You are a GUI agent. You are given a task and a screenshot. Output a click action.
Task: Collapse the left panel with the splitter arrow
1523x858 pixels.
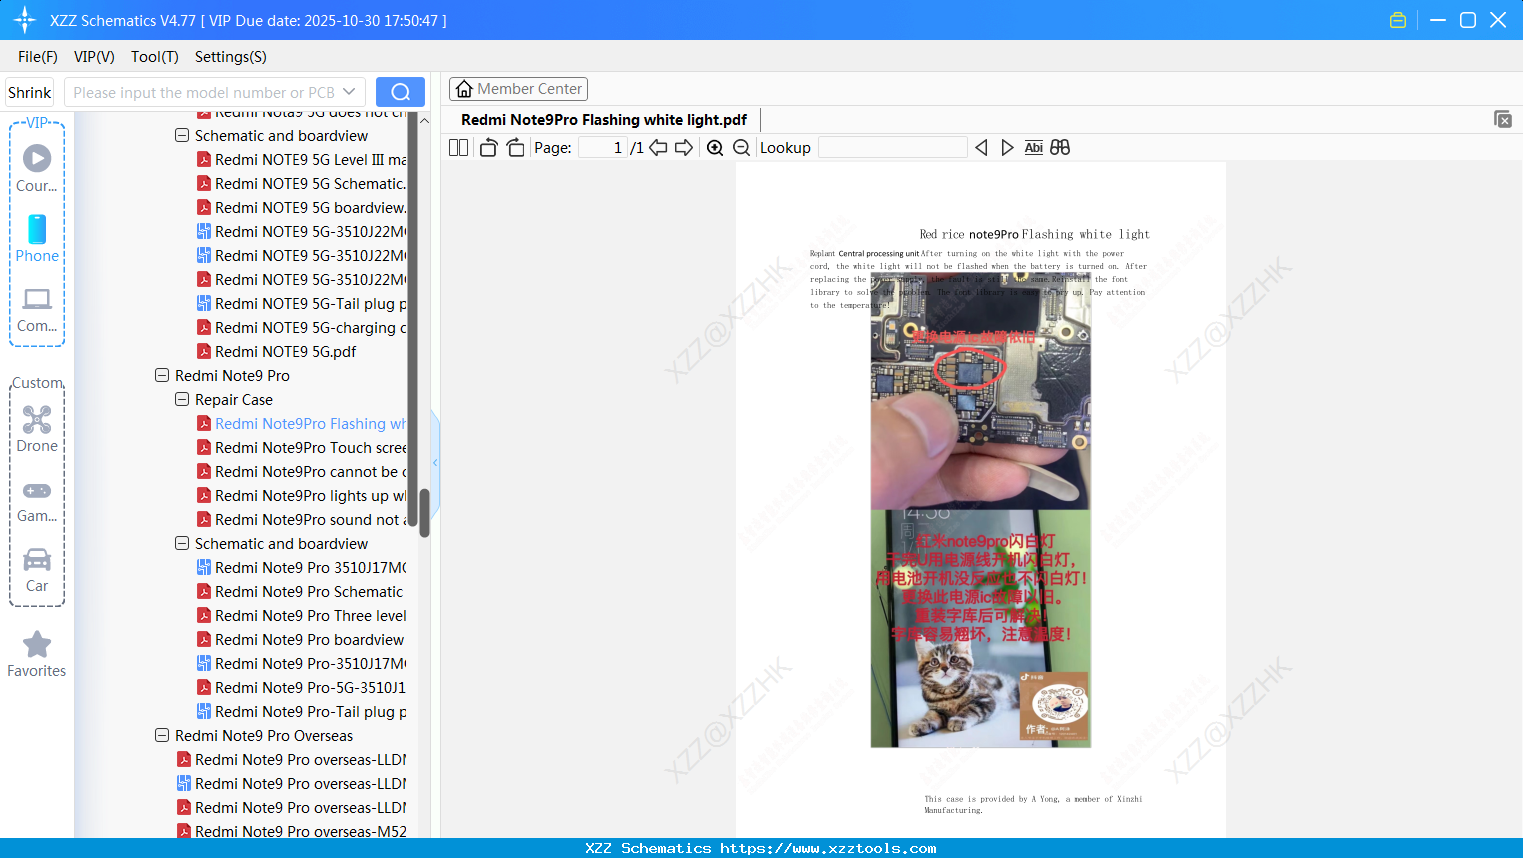[x=435, y=463]
